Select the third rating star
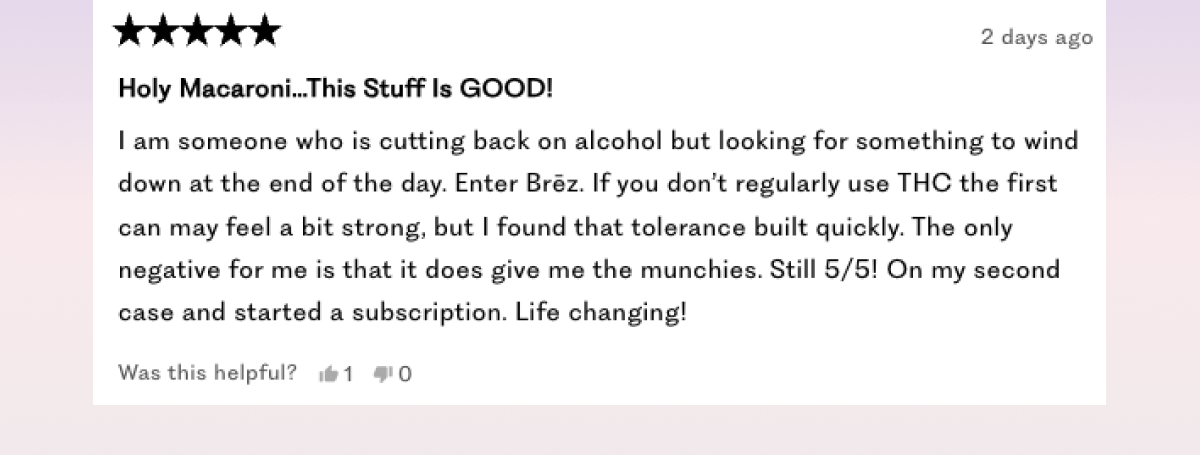The width and height of the screenshot is (1200, 455). 197,32
